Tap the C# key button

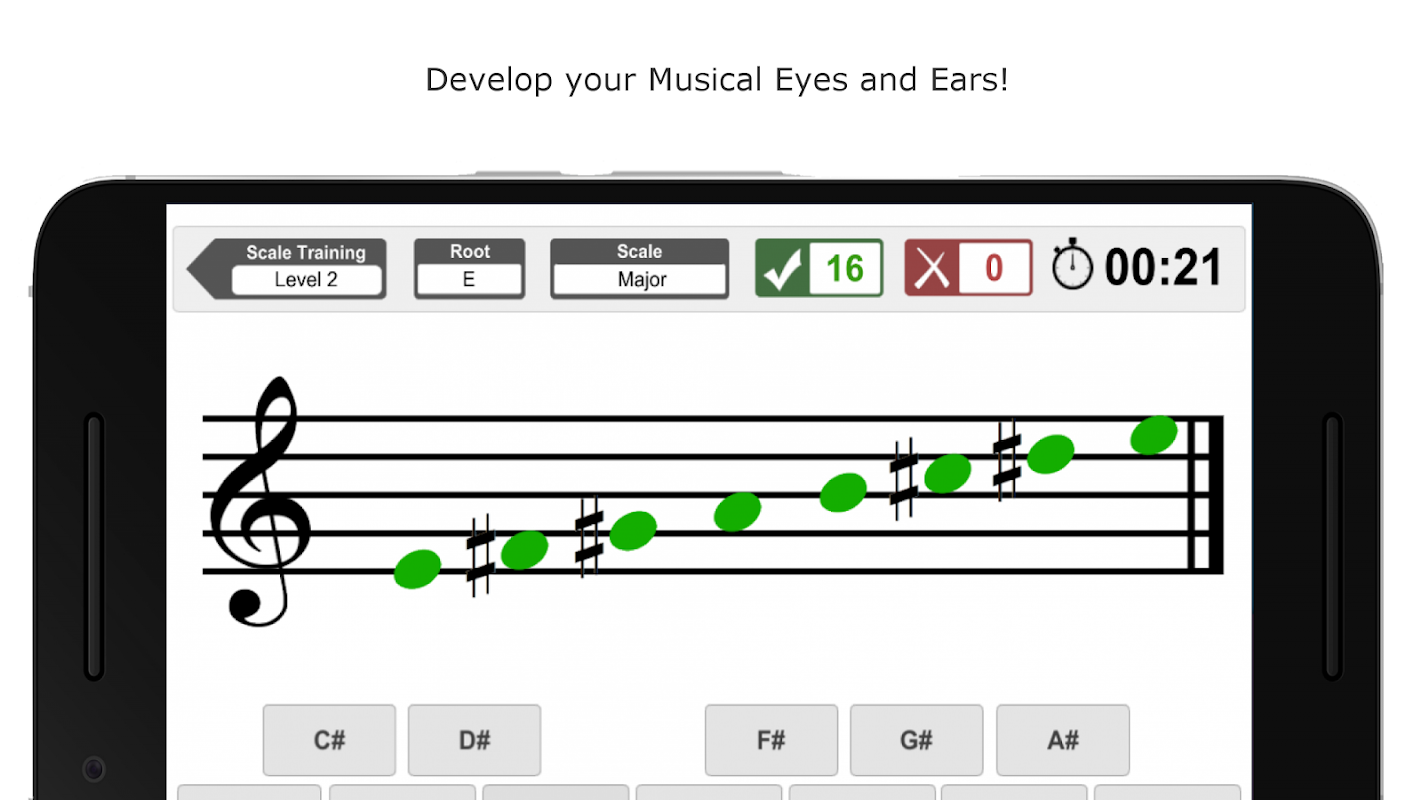pos(329,740)
